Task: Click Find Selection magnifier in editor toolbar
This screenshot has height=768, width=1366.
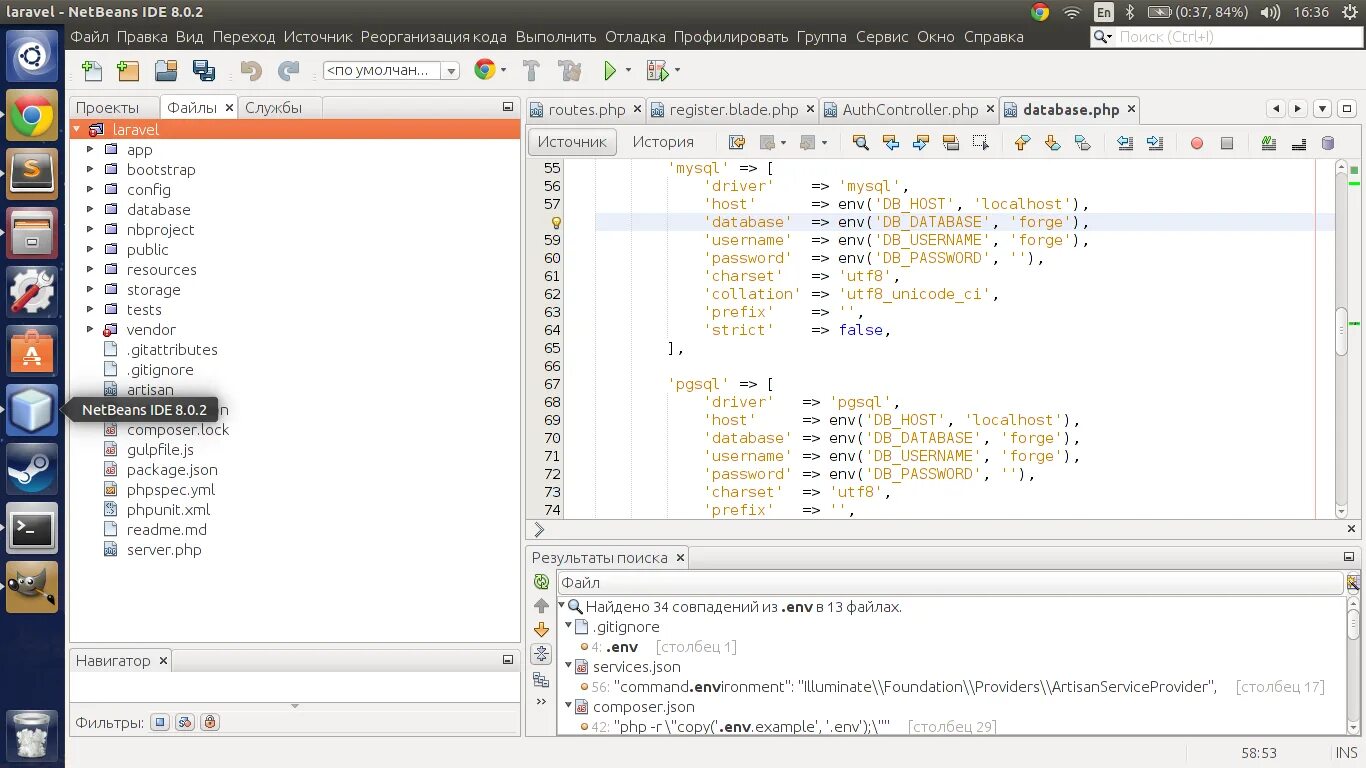Action: click(860, 143)
